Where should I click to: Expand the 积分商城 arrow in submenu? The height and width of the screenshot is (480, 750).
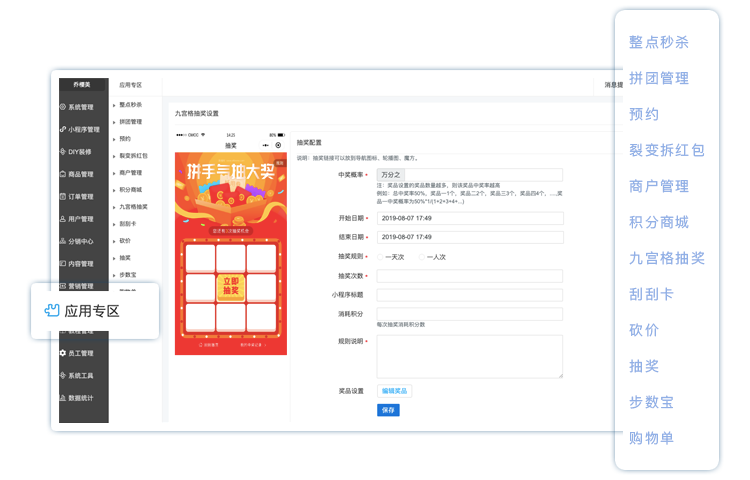114,190
